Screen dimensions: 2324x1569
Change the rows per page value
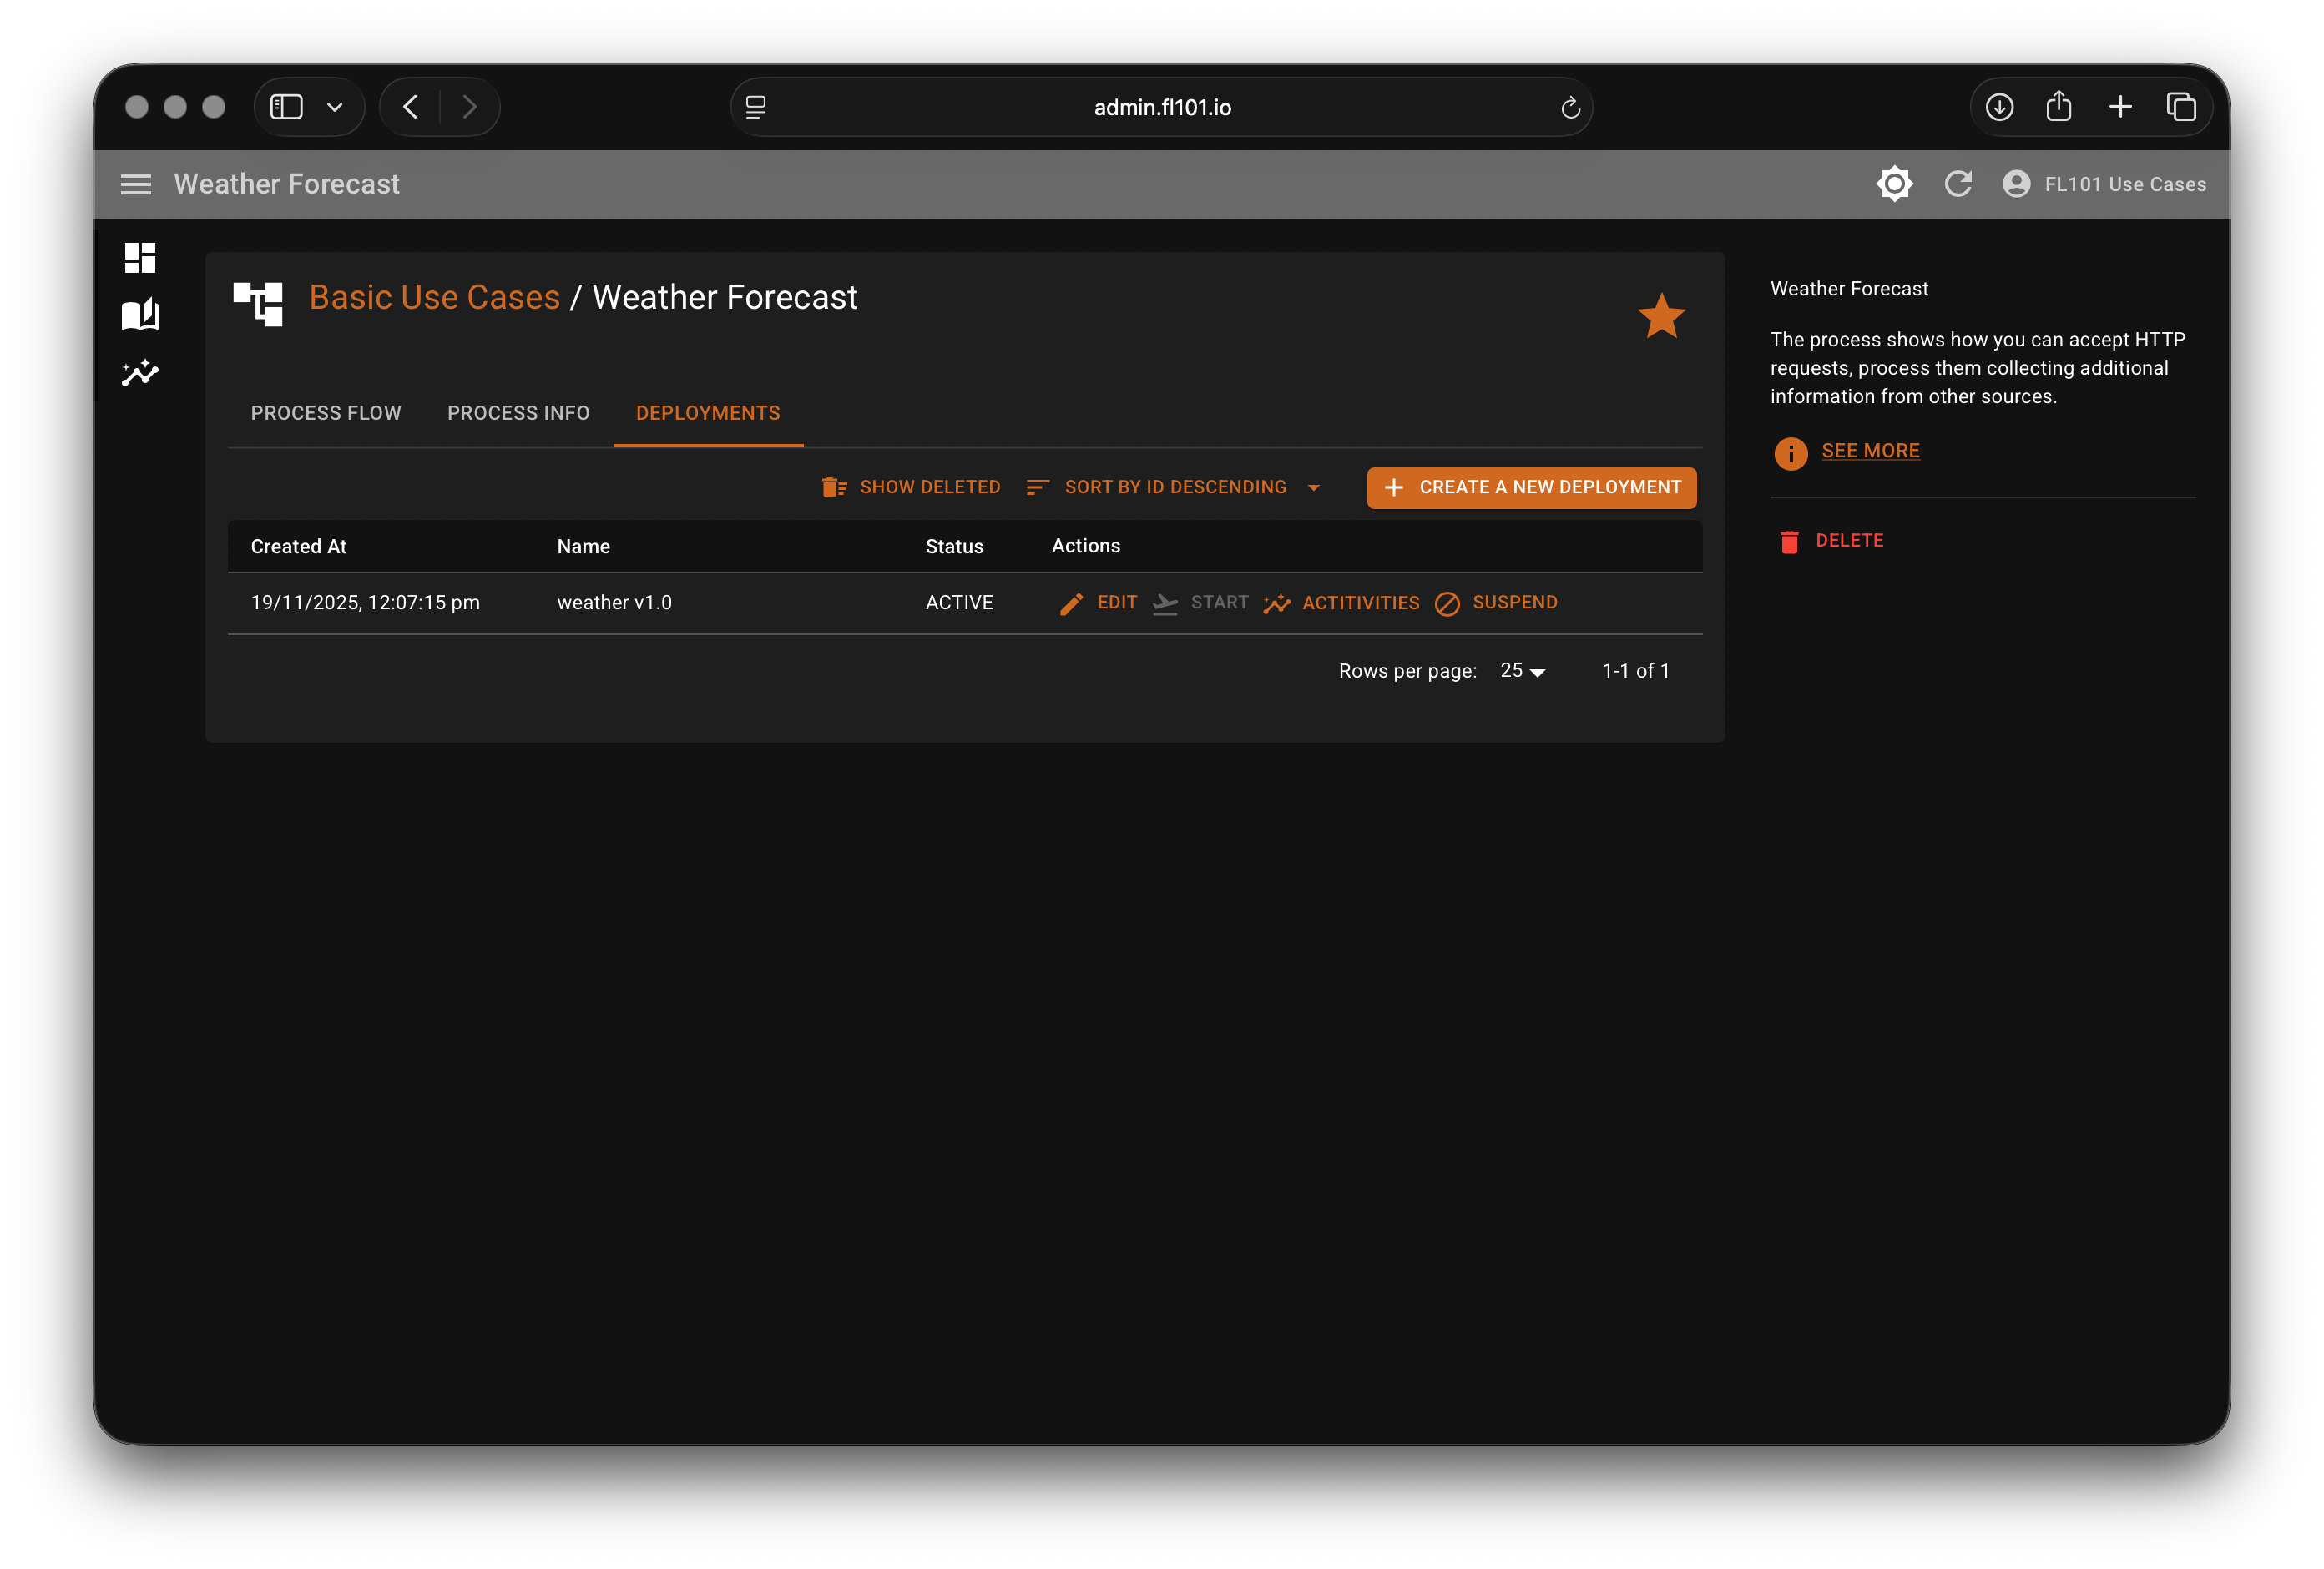click(1521, 671)
